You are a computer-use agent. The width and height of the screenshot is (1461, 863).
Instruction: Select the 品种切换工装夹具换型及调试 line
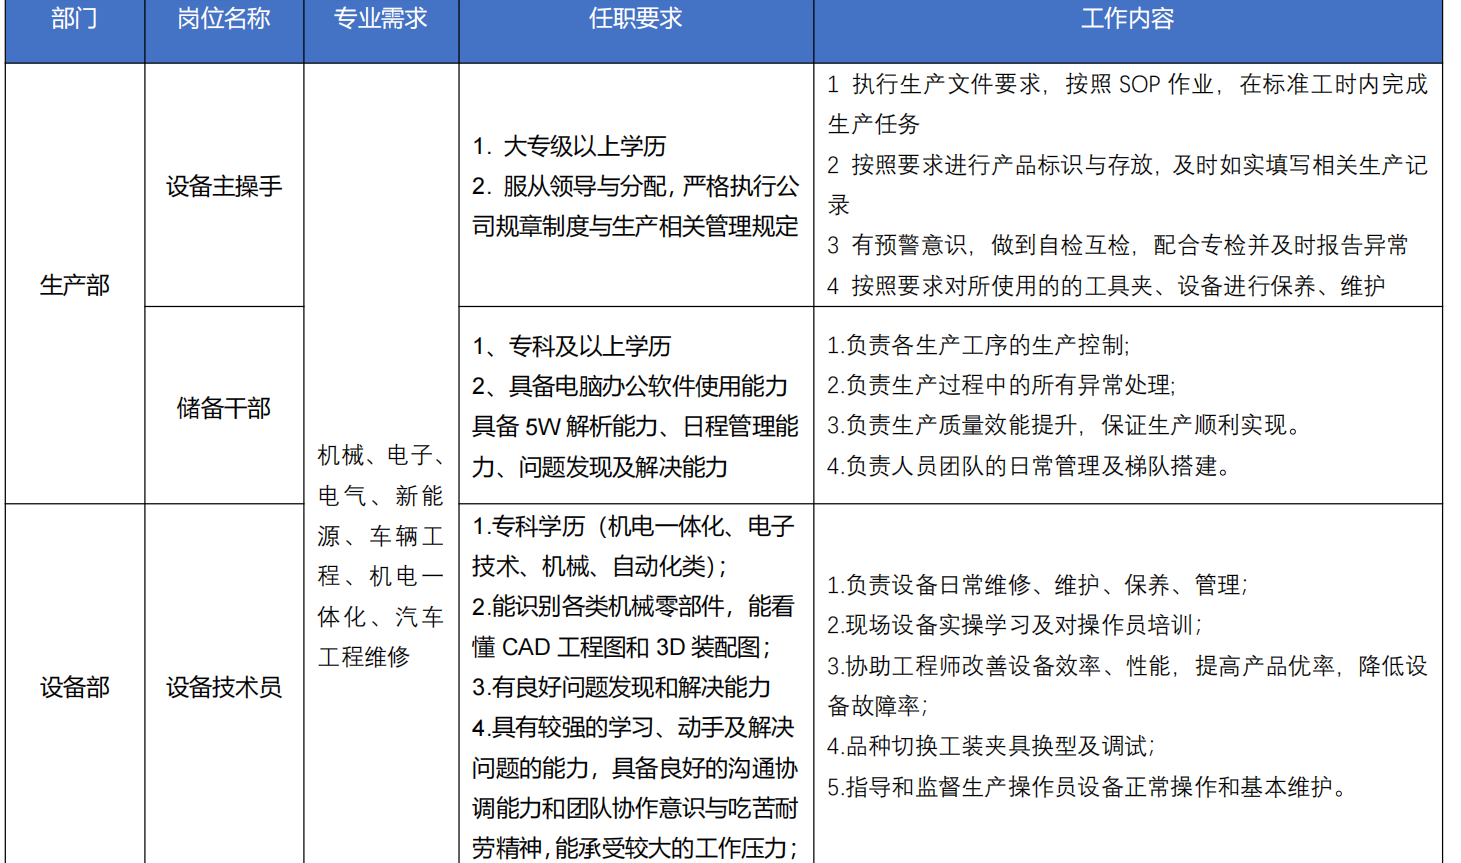tap(990, 747)
